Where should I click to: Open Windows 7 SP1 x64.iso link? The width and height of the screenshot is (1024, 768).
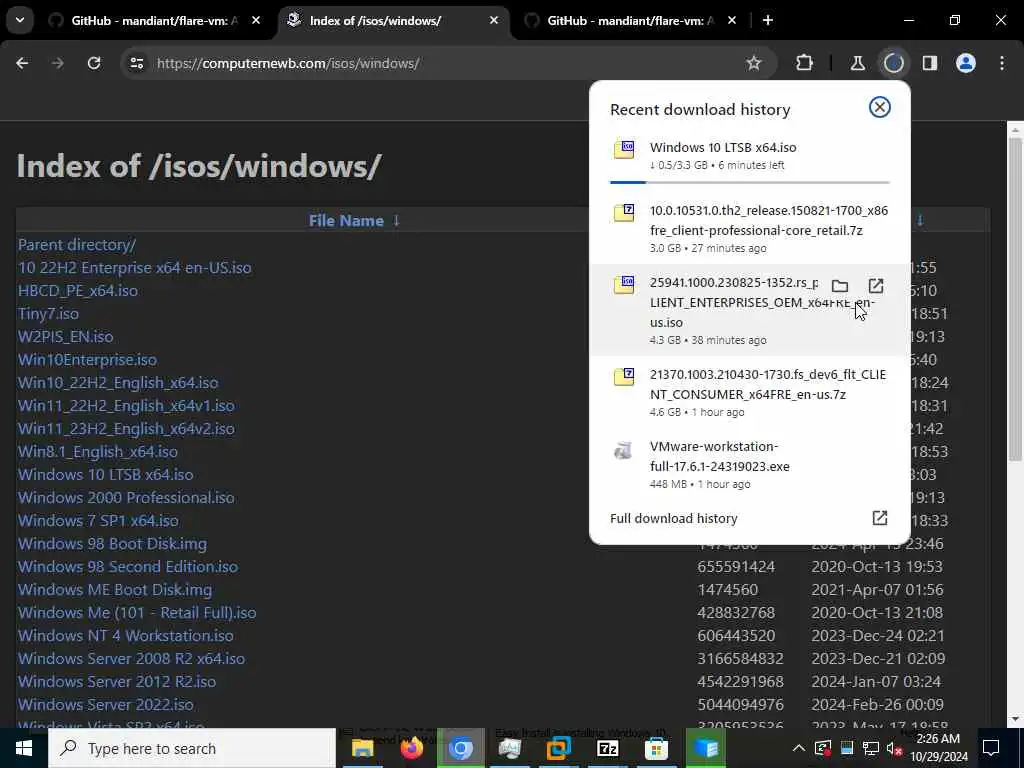[98, 520]
